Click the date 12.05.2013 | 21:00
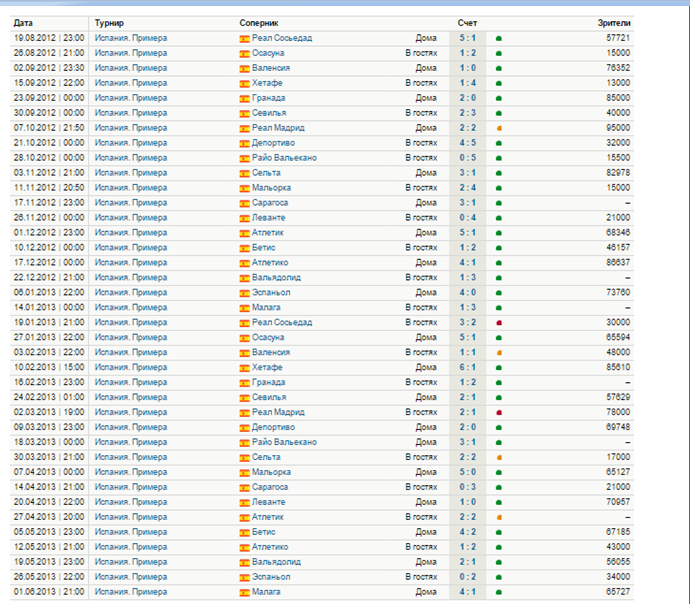 [x=49, y=547]
